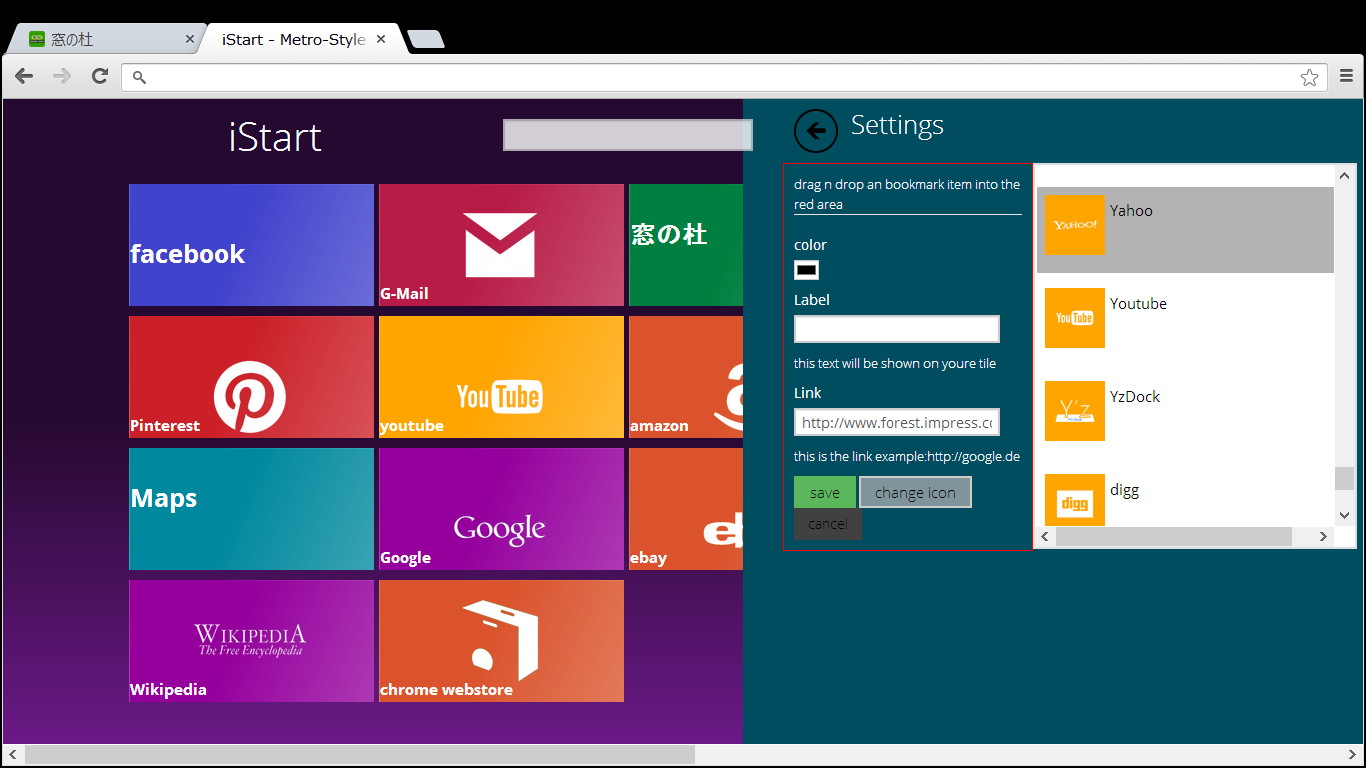Open the chrome webstore tile

501,641
